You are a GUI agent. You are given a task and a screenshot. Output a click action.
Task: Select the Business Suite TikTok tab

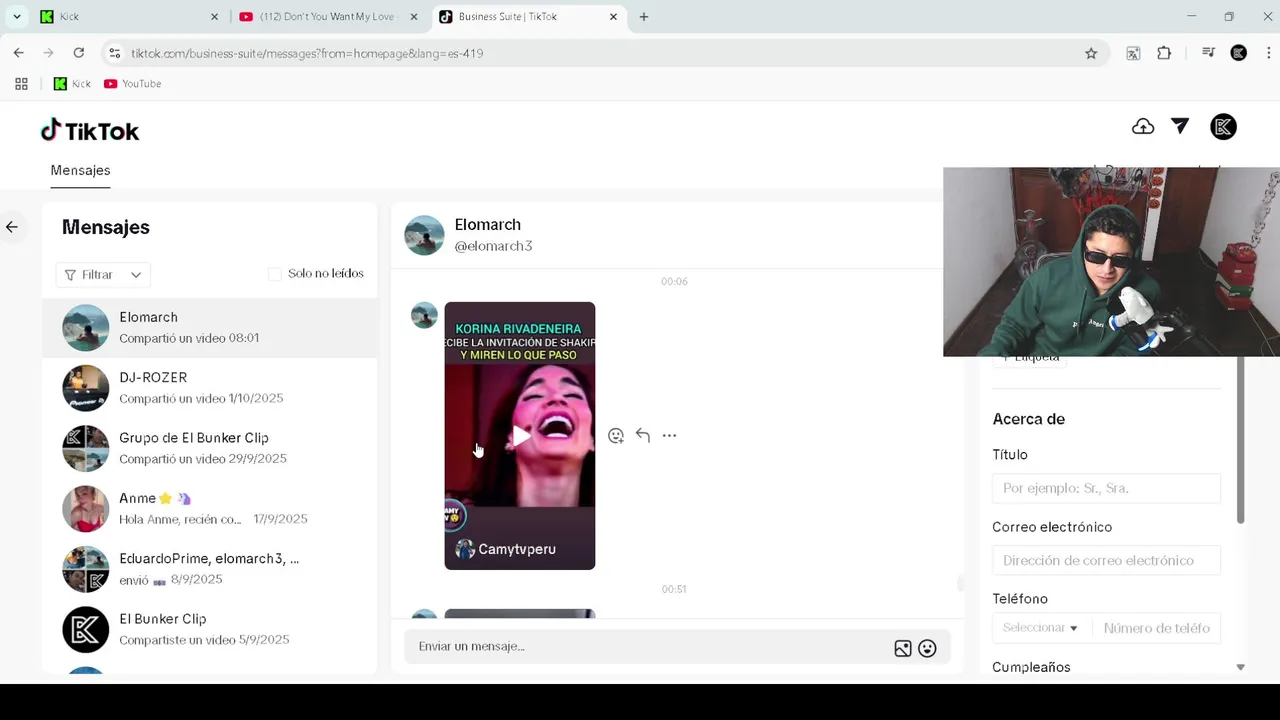tap(528, 17)
